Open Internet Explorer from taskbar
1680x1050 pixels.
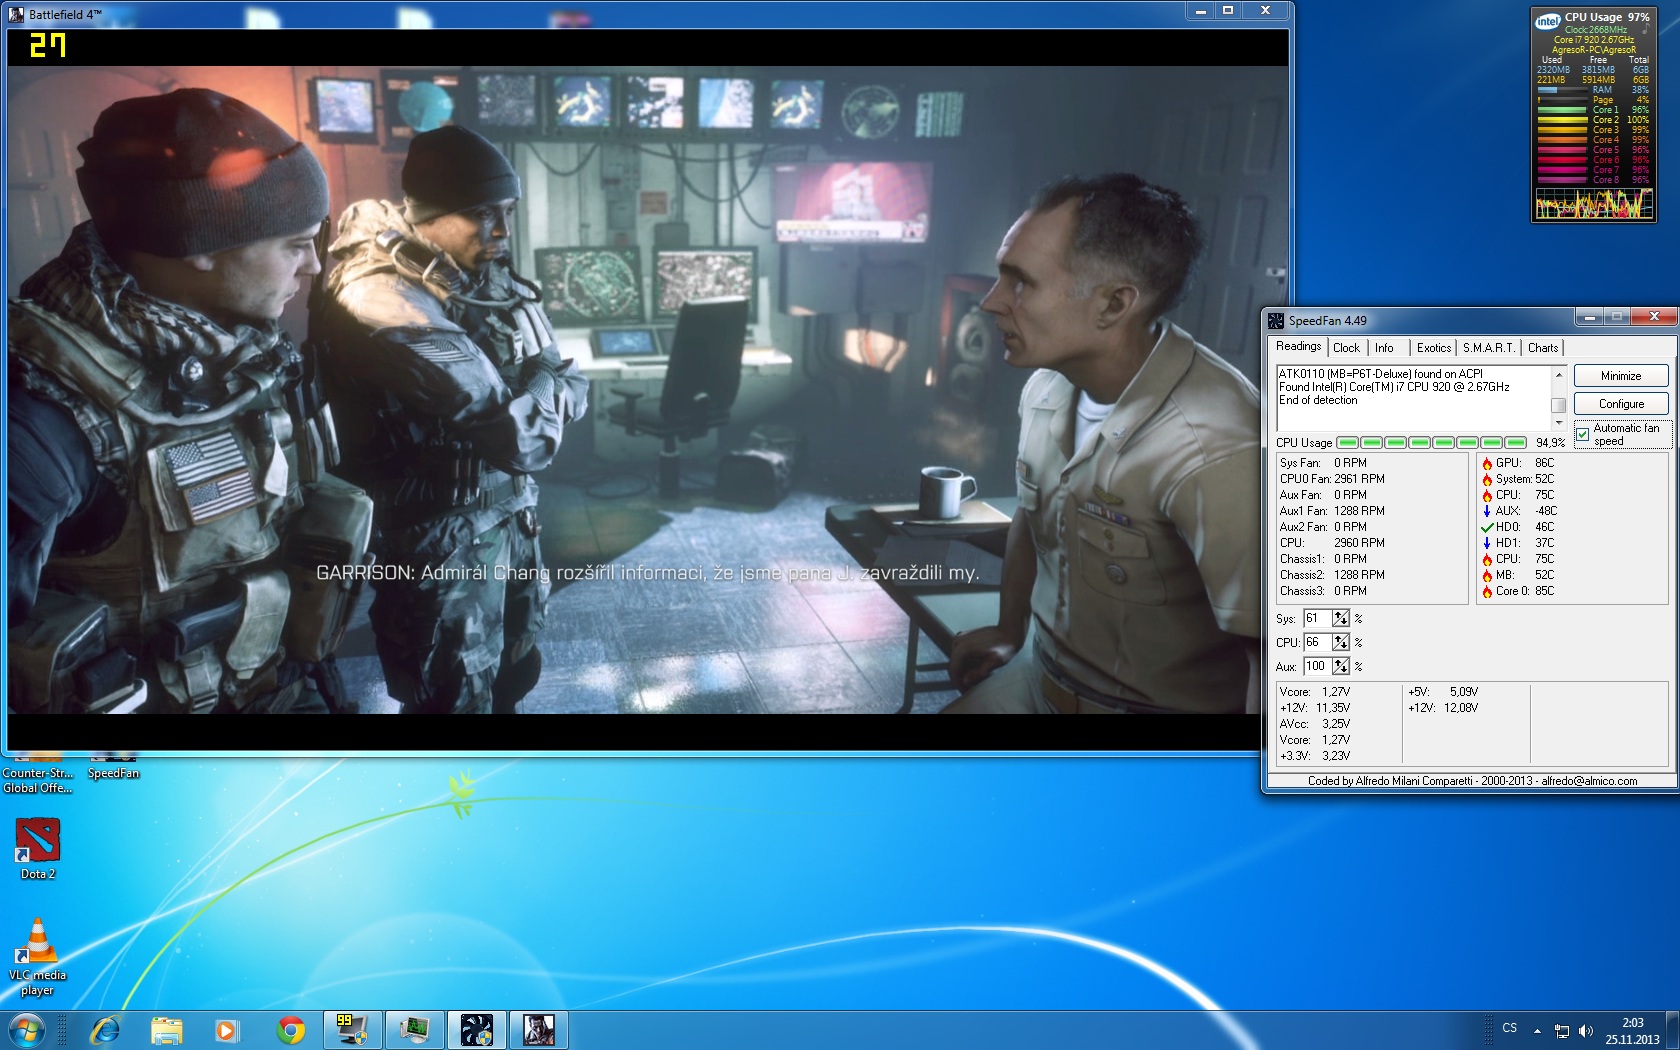point(105,1029)
